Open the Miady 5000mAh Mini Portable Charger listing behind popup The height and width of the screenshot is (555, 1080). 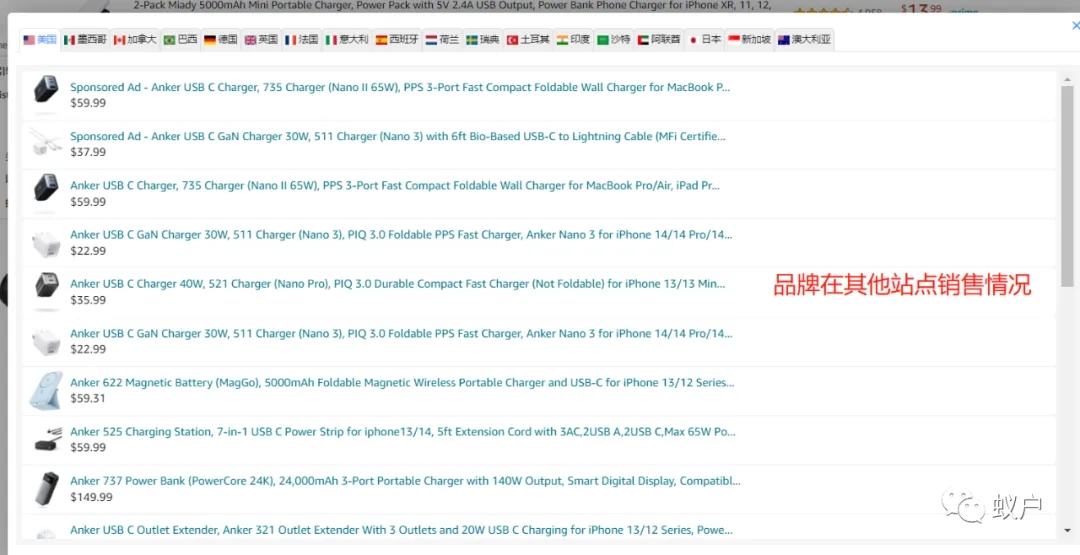tap(453, 6)
